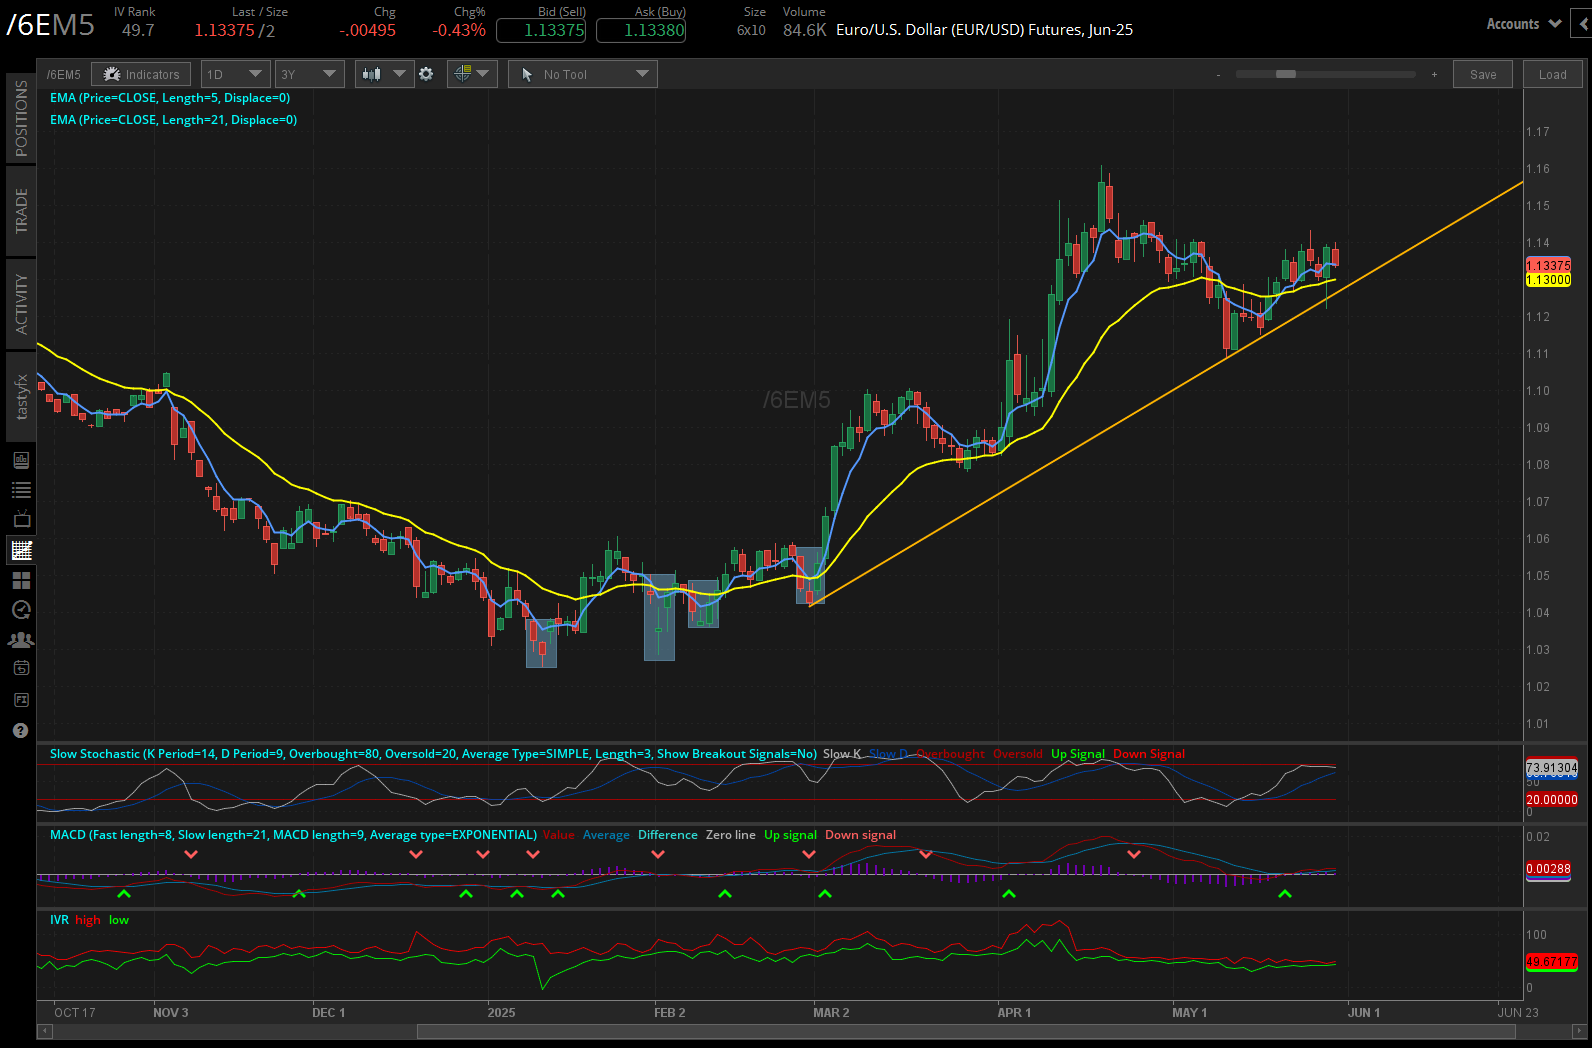Click the Indicators button
Viewport: 1592px width, 1048px height.
pos(142,74)
